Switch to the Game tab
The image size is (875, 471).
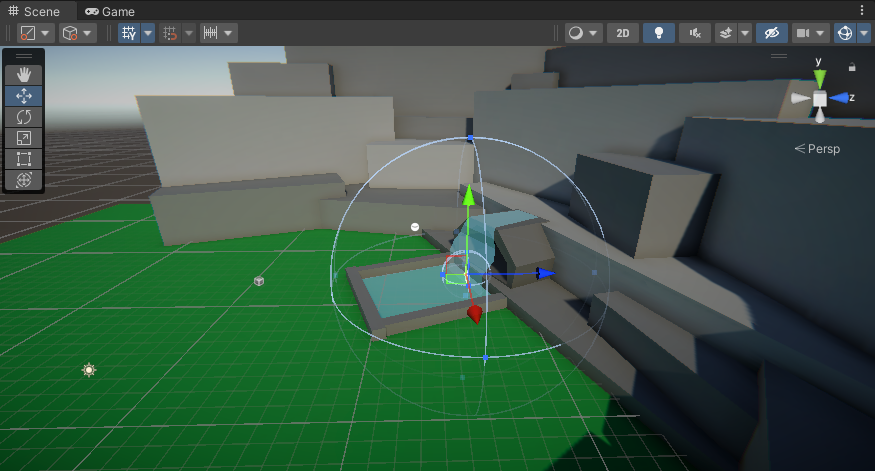pyautogui.click(x=110, y=11)
